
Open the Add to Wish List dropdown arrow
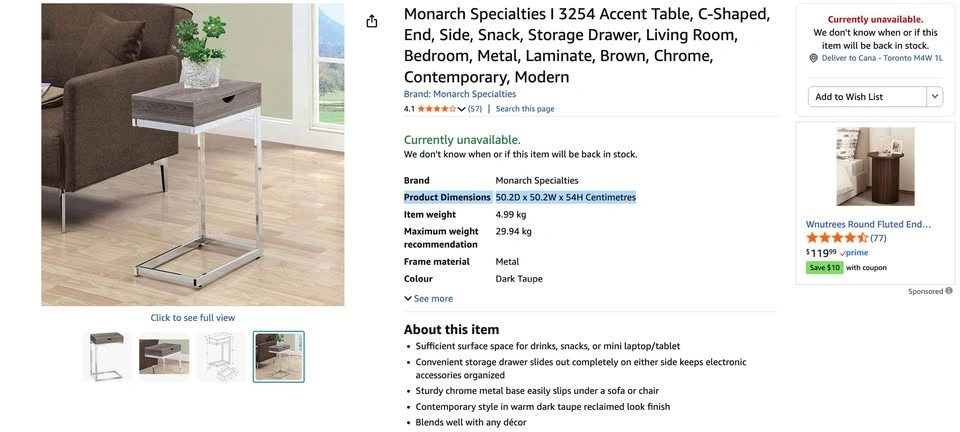click(935, 97)
